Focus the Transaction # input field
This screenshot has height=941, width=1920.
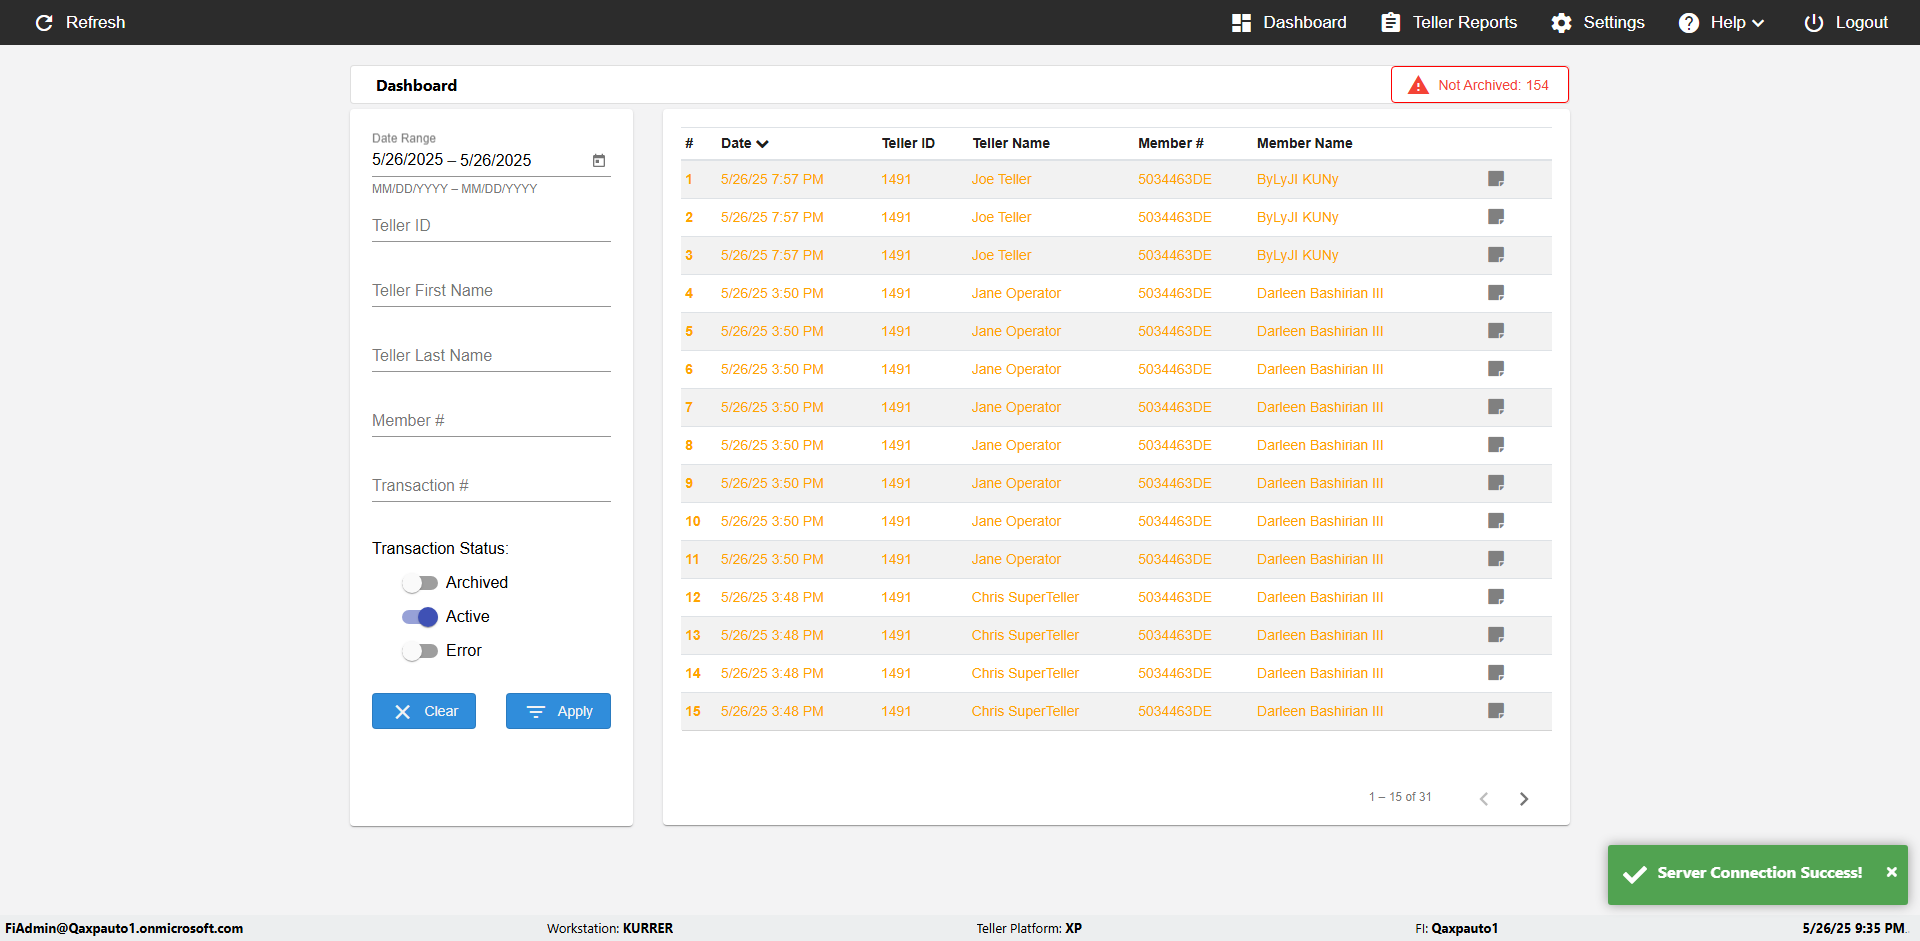tap(491, 486)
